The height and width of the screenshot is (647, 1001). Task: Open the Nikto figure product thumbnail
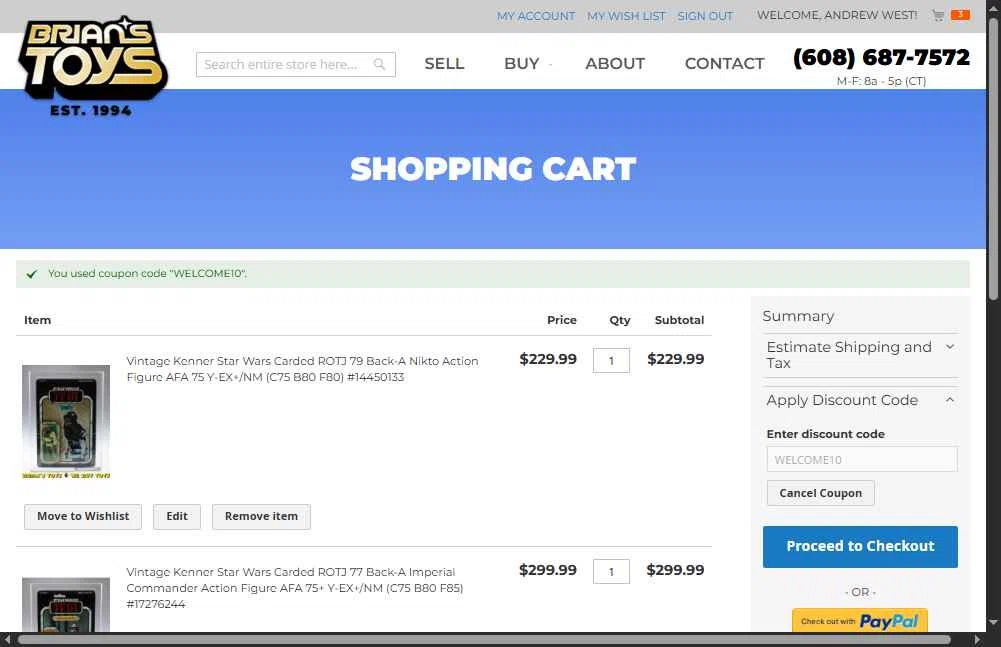coord(66,421)
